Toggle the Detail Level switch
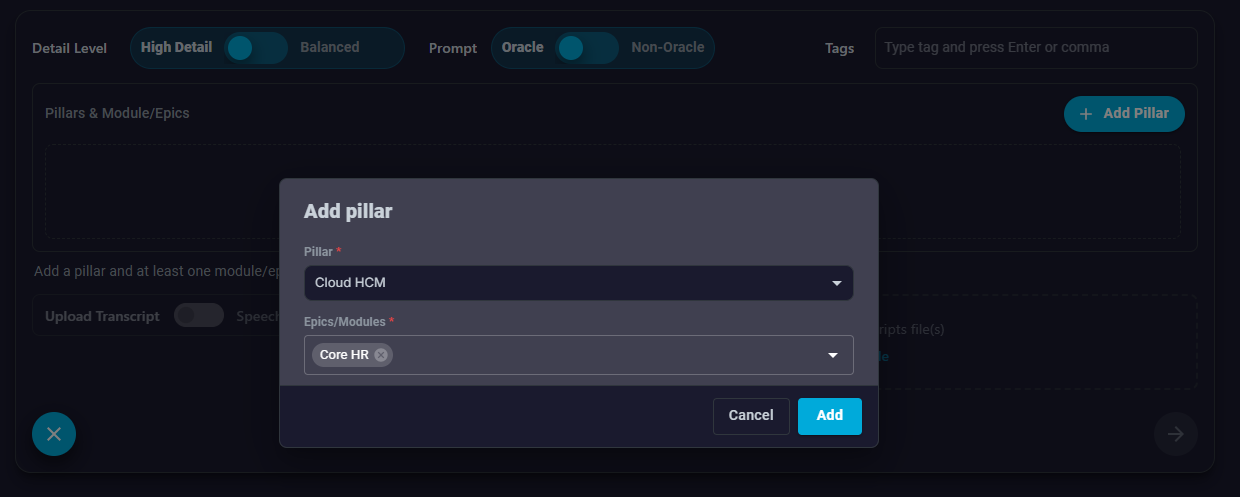 pos(255,47)
